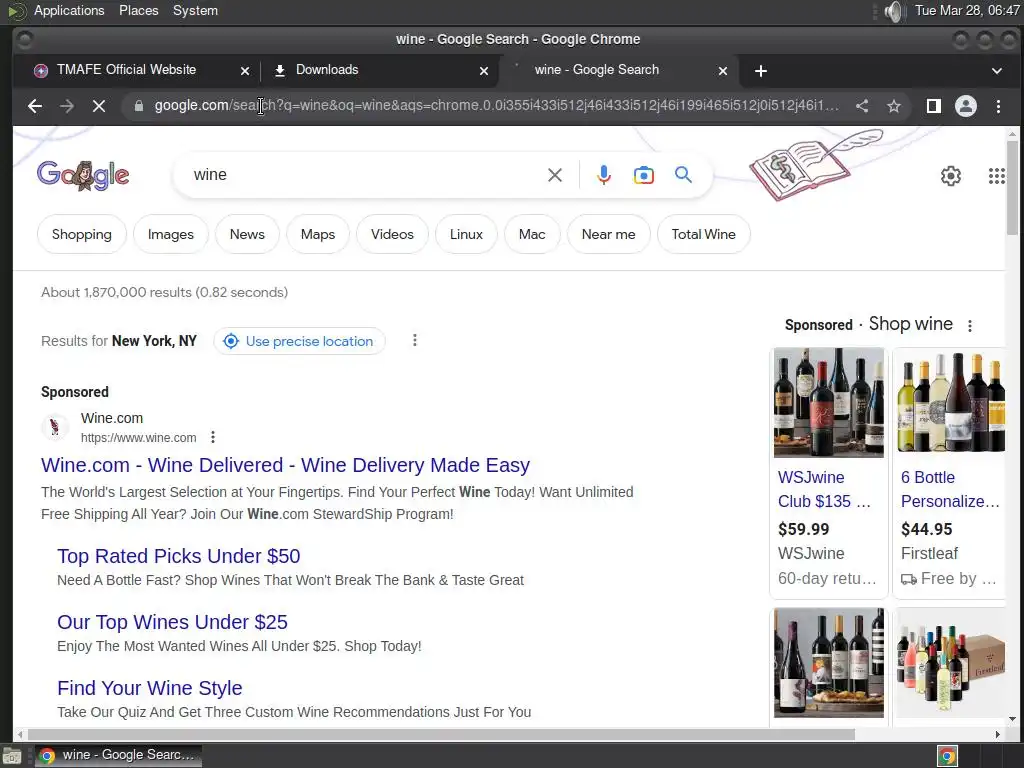
Task: Close the TMAFE Official Website tab
Action: pos(245,71)
